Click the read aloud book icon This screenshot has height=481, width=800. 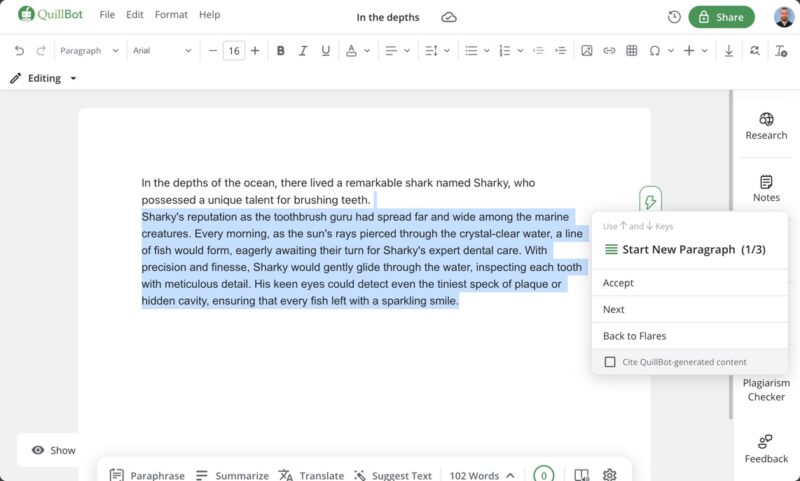(x=581, y=475)
